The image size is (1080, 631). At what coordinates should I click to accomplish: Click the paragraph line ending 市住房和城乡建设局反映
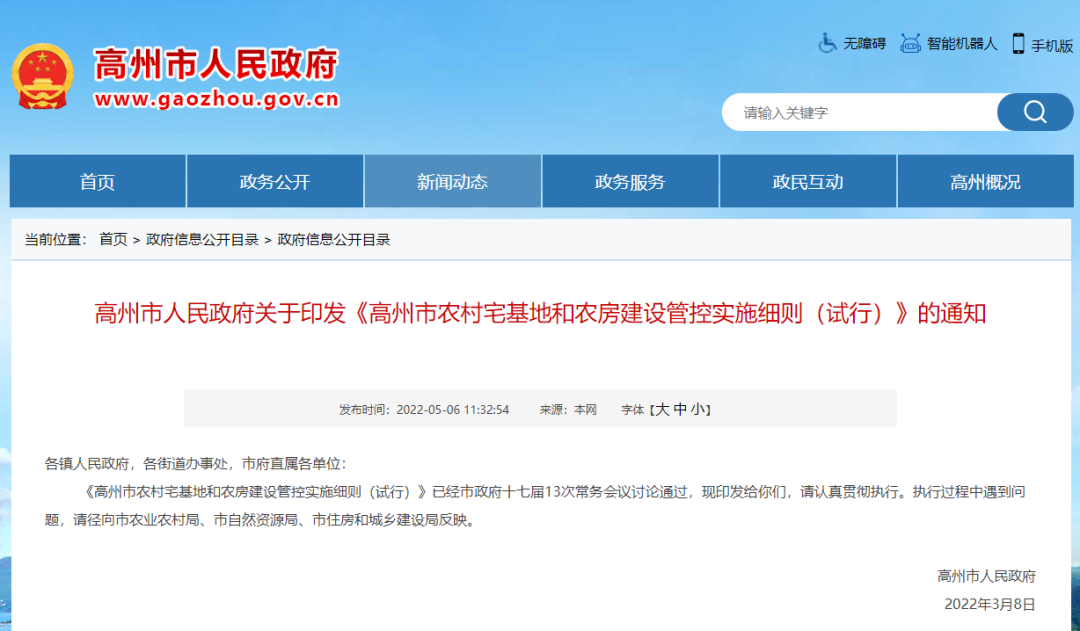pyautogui.click(x=260, y=520)
